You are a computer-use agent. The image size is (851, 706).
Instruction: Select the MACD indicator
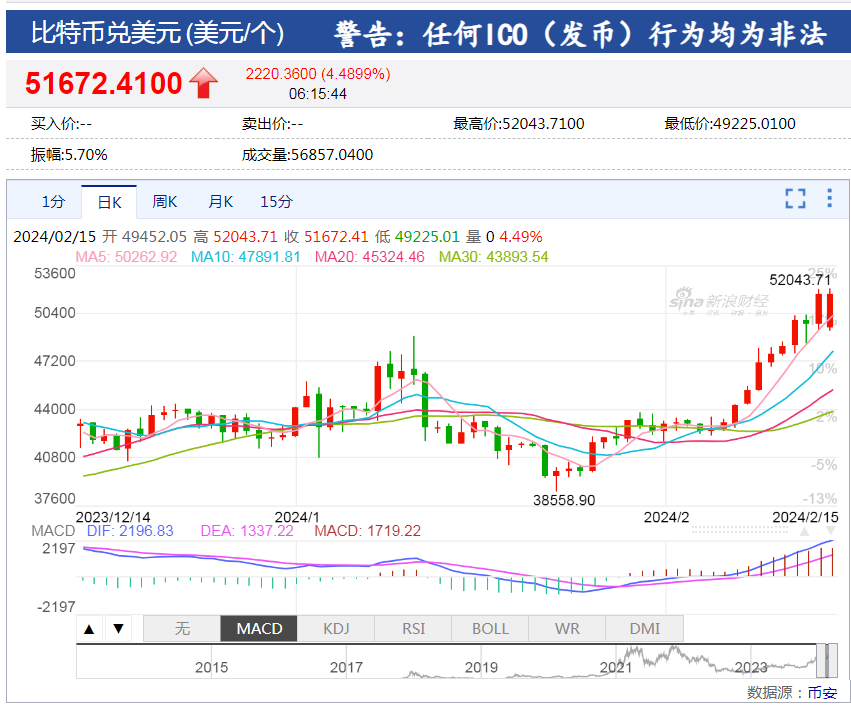tap(259, 628)
